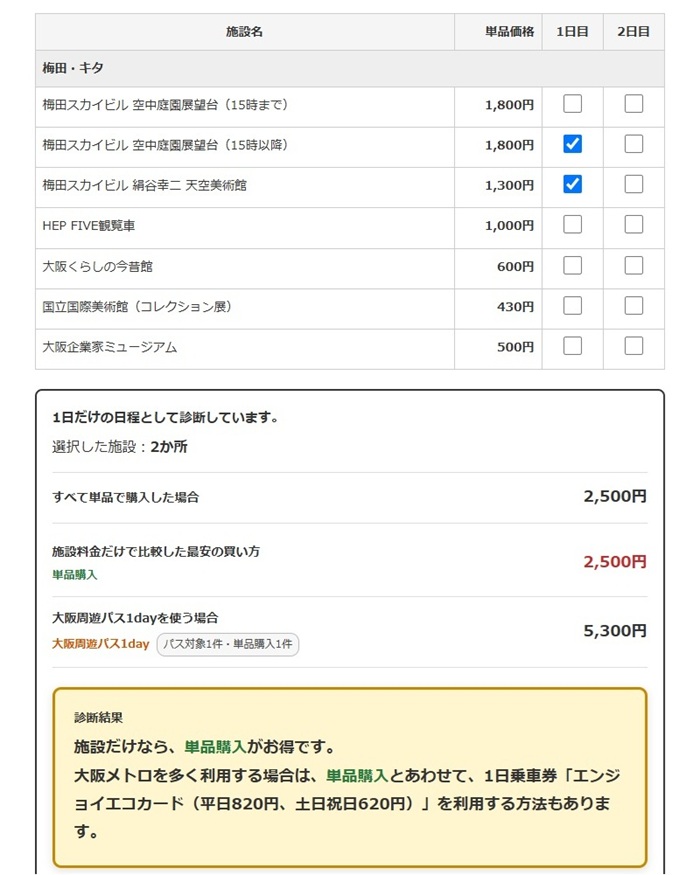This screenshot has height=875, width=700.
Task: Click the 大阪企業家ミュージアム facility name
Action: click(x=110, y=347)
